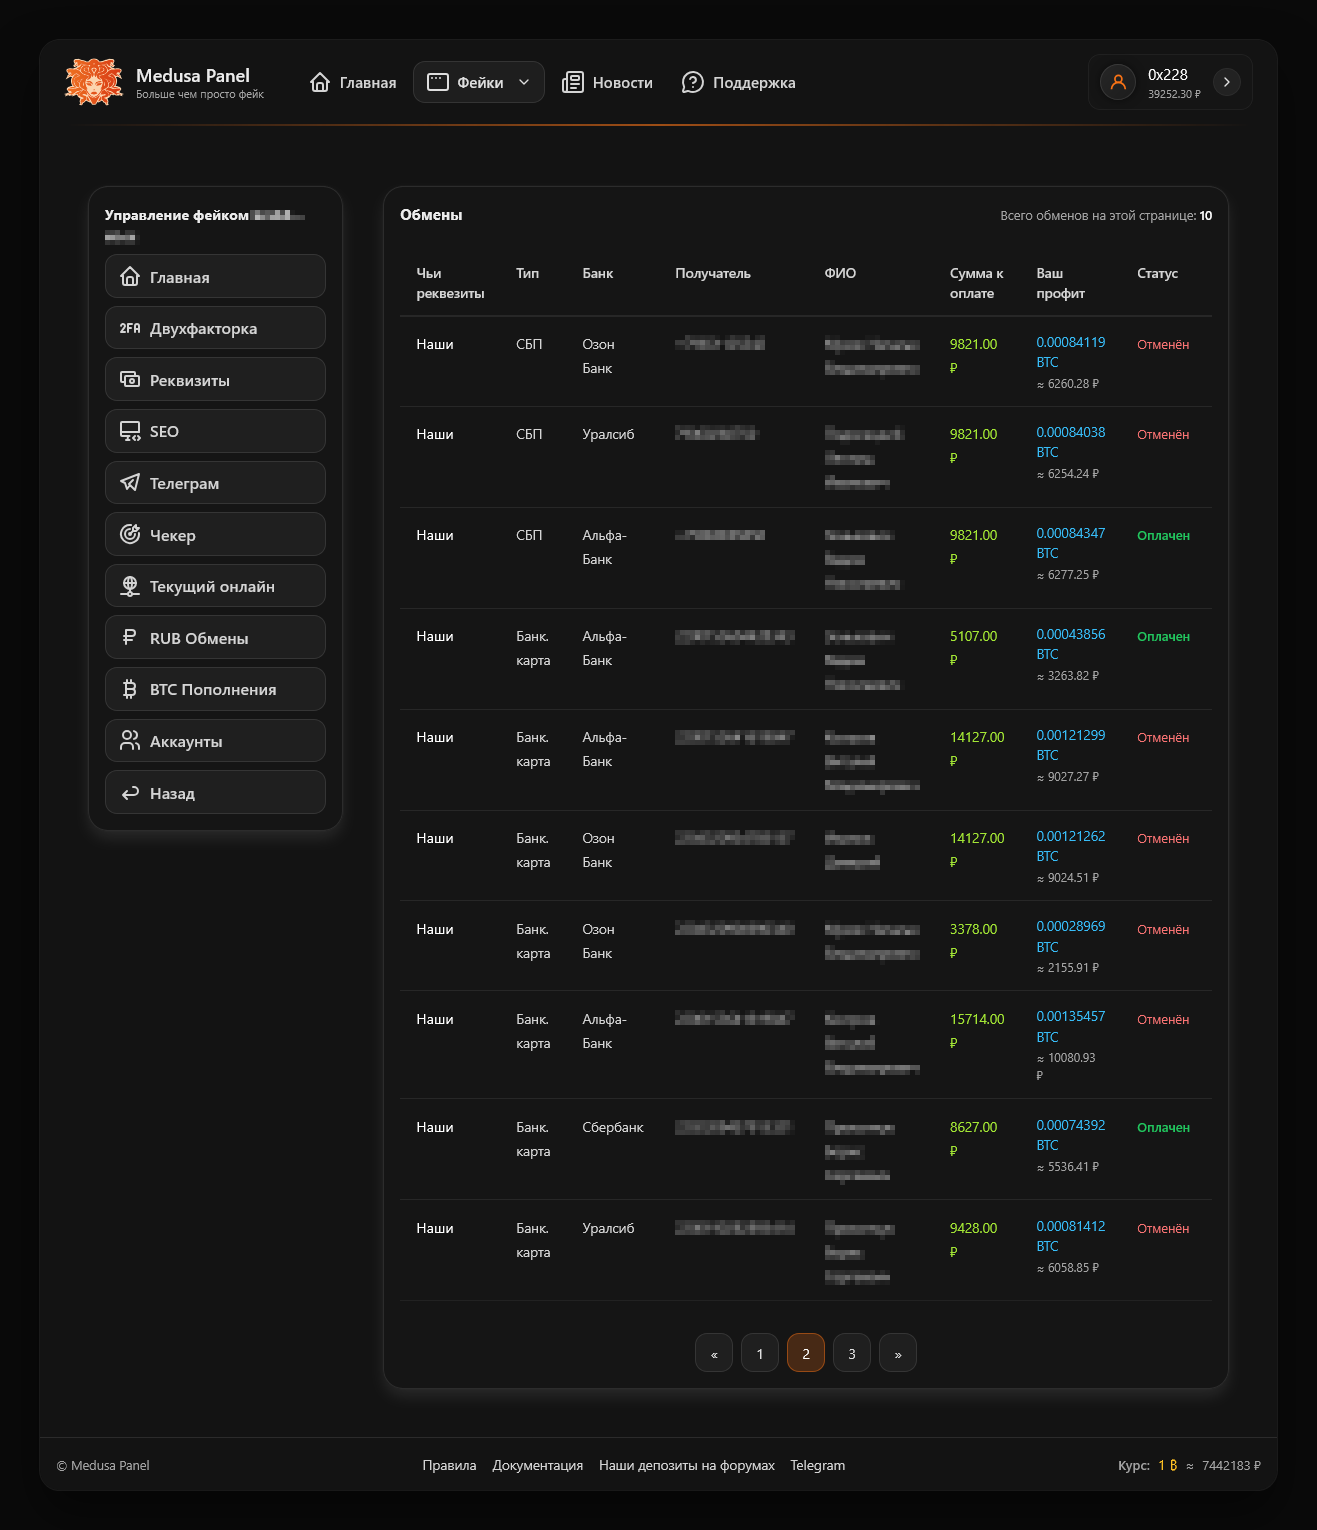This screenshot has width=1317, height=1530.
Task: Go to the next page with the » arrow
Action: tap(897, 1353)
